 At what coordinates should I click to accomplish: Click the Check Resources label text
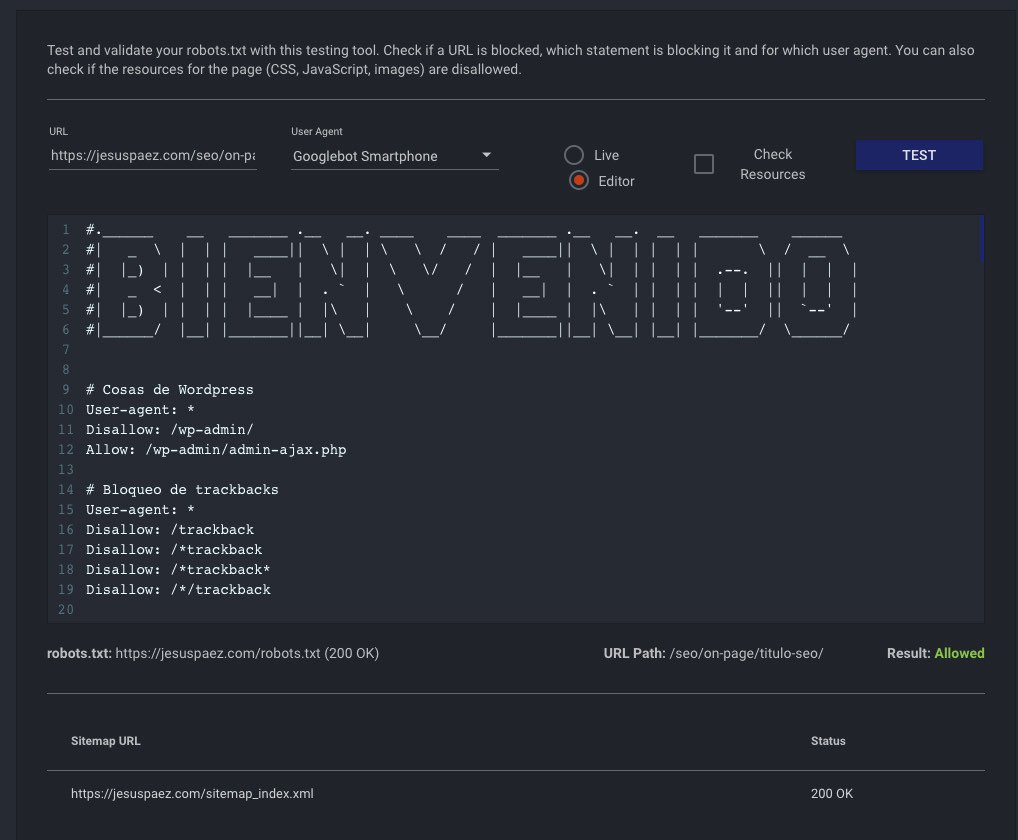(x=773, y=164)
